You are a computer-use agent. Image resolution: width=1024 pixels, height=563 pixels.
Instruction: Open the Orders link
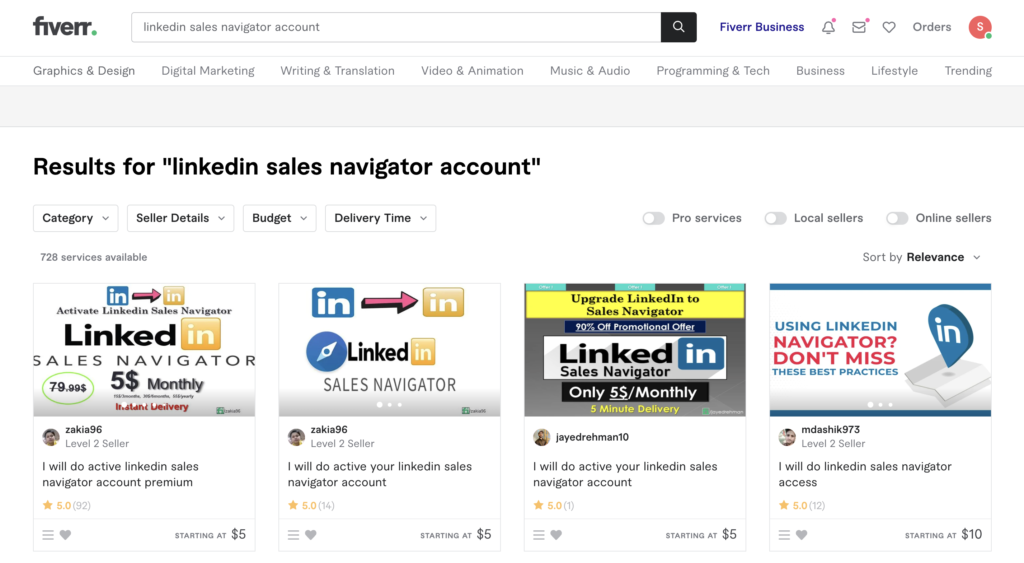coord(932,27)
